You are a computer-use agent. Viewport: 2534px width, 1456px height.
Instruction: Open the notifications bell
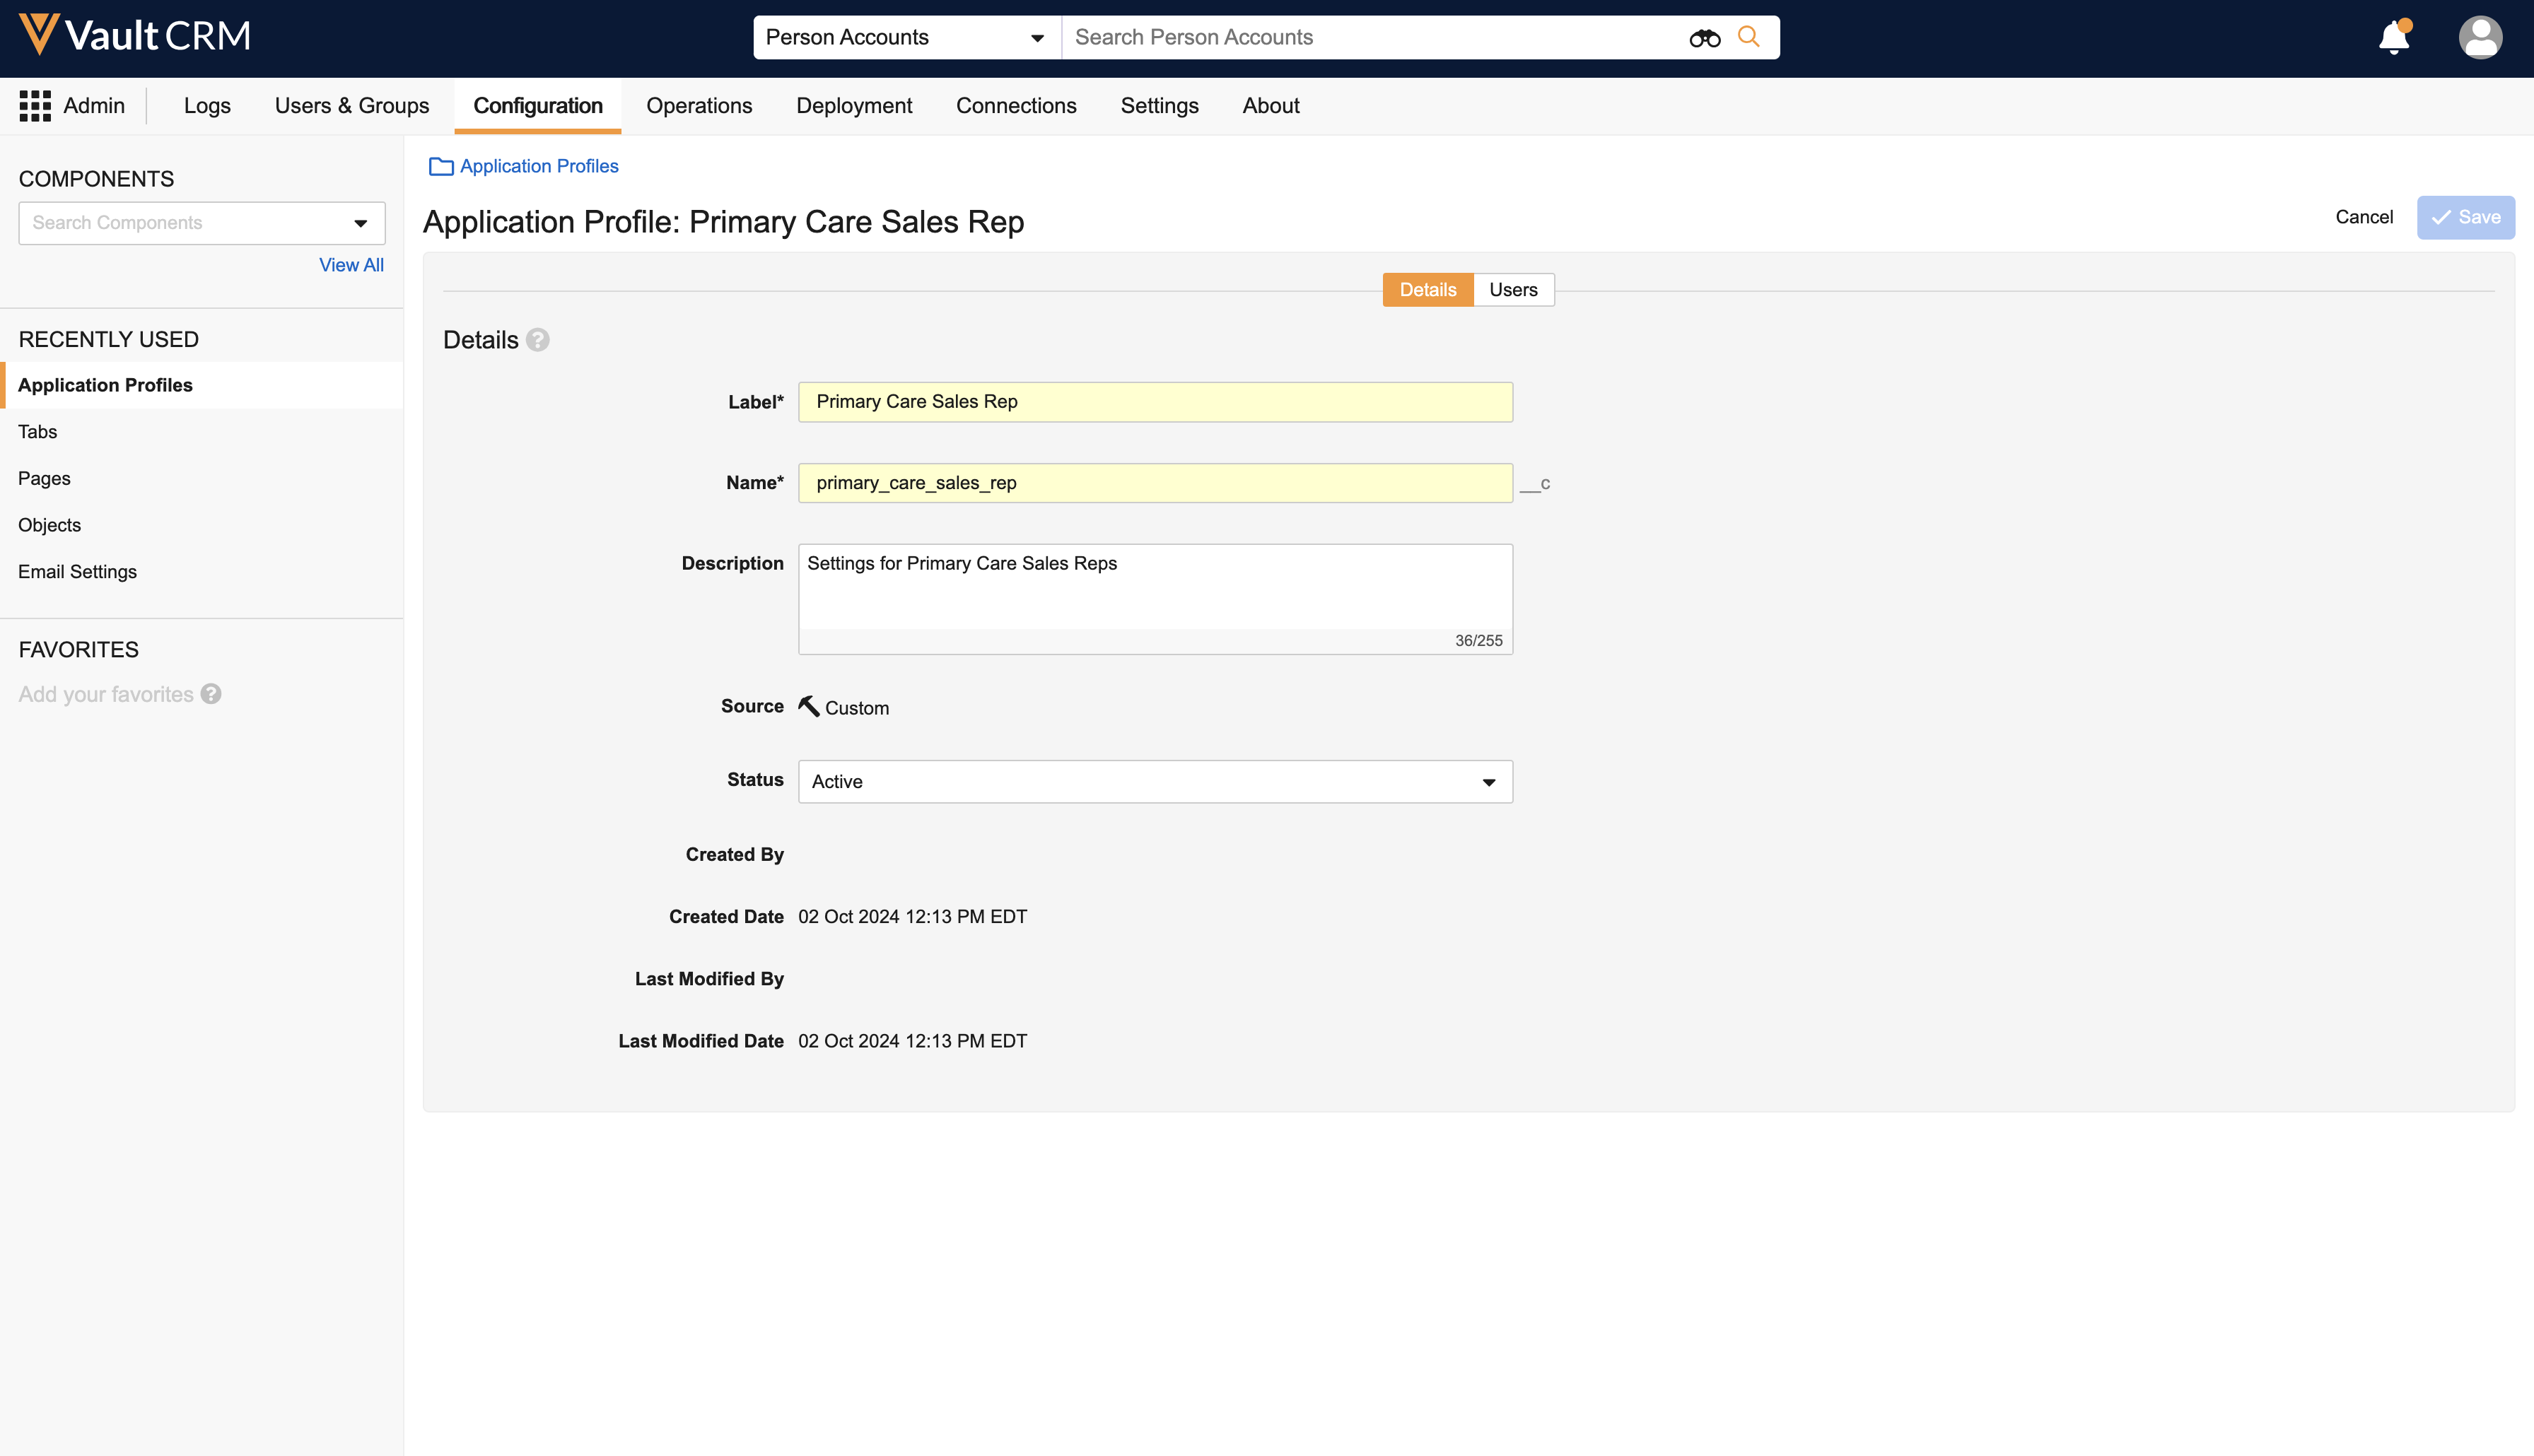point(2394,38)
